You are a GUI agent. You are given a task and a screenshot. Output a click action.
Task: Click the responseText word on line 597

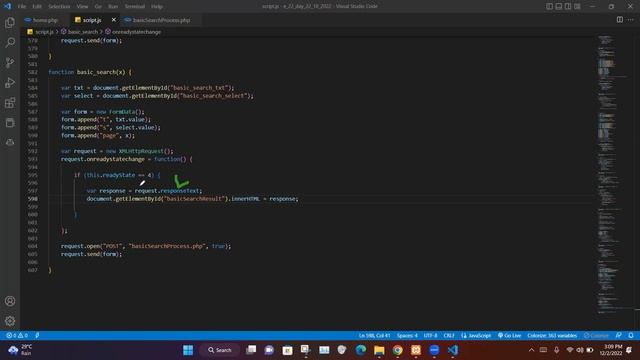(180, 191)
